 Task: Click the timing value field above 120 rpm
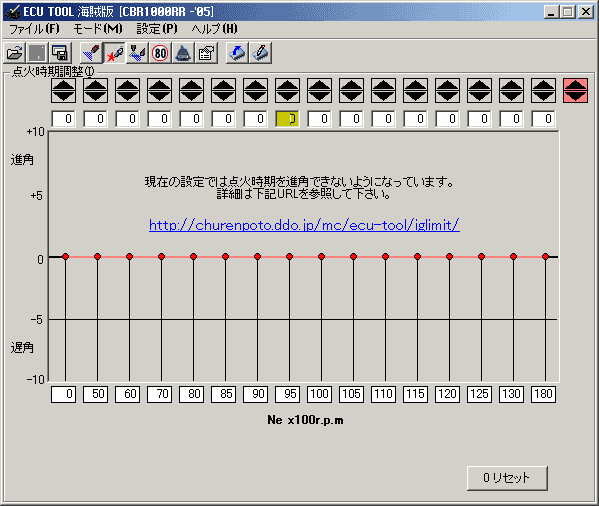pos(447,119)
